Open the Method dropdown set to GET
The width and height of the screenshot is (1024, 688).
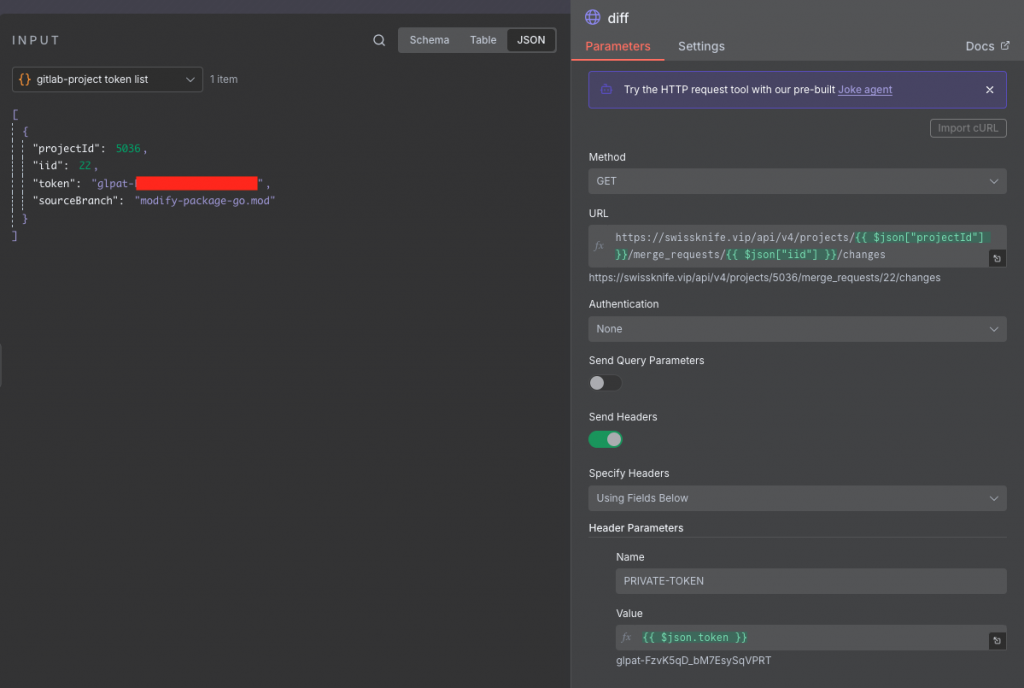[x=797, y=181]
